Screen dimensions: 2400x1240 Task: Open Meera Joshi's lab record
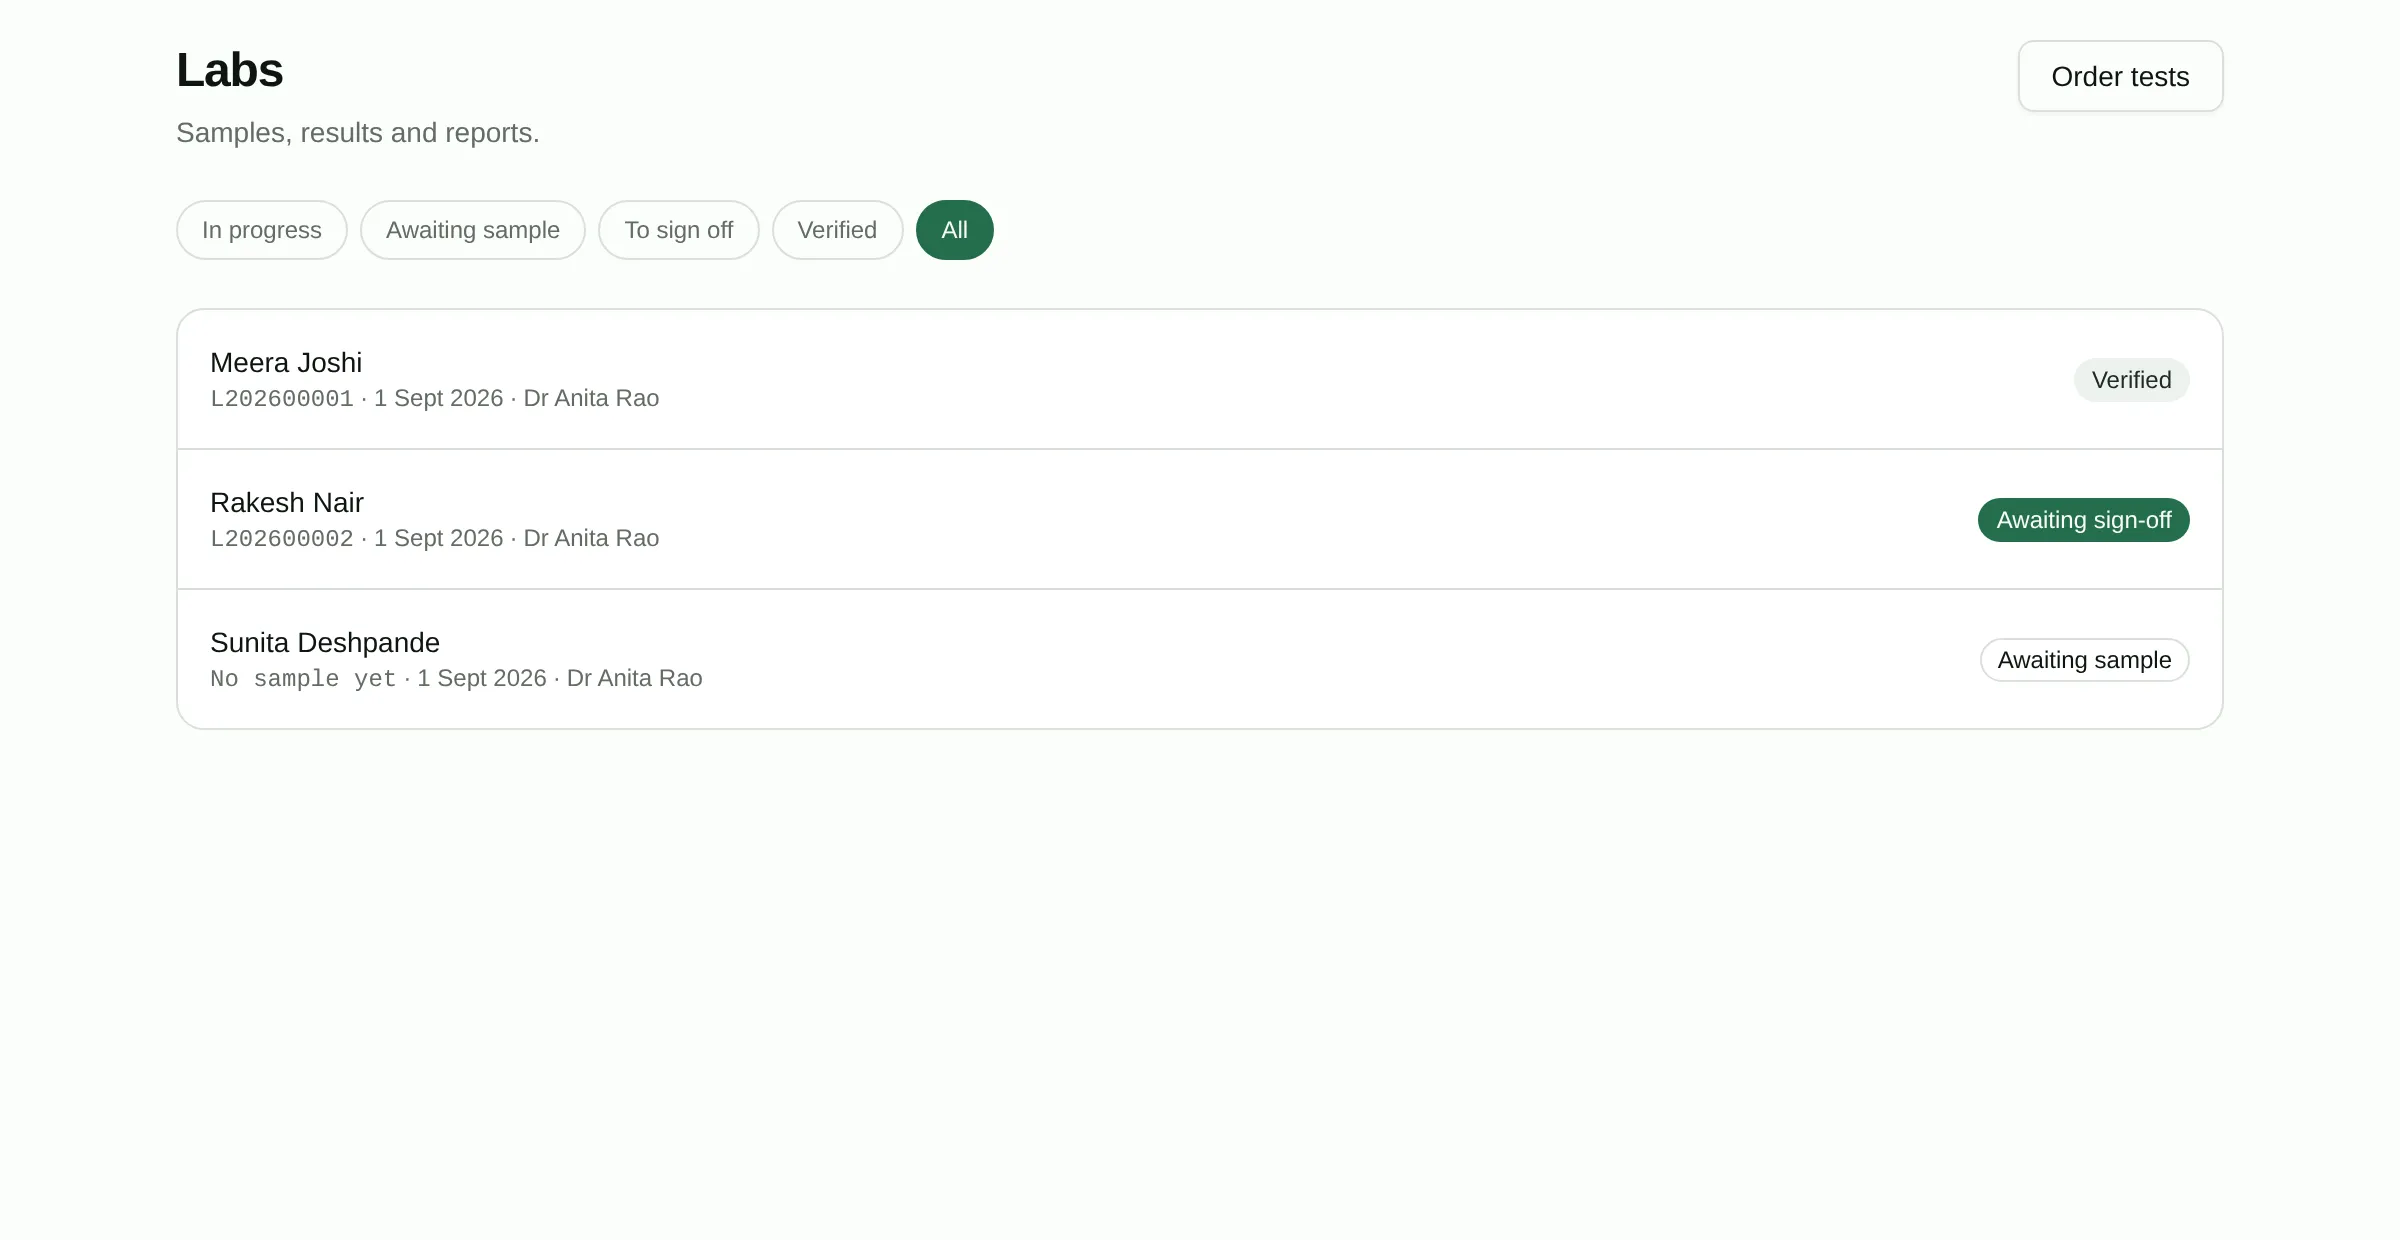1200,379
